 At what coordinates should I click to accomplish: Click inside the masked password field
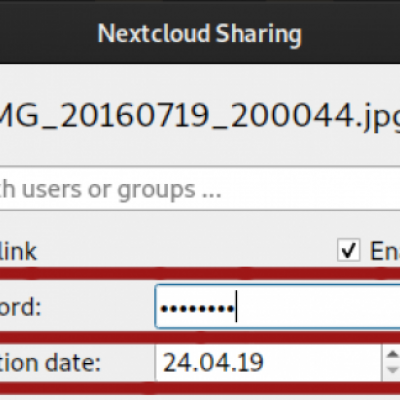pos(278,307)
